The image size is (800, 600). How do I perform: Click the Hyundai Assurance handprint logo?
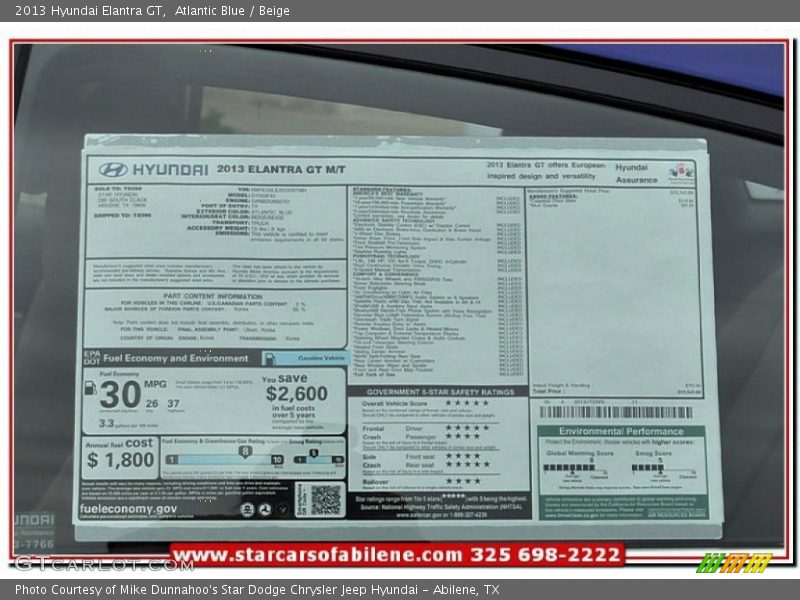coord(682,172)
